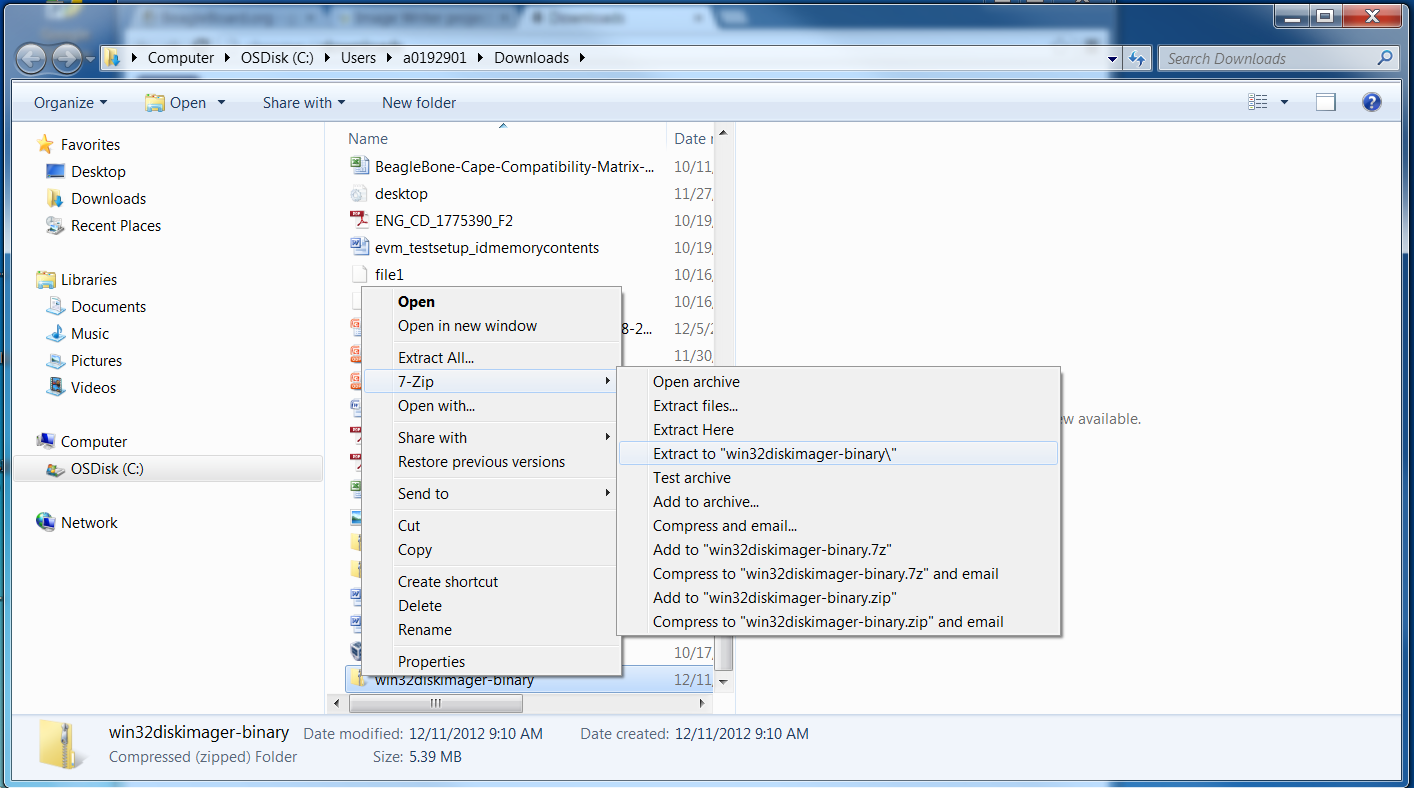Image resolution: width=1414 pixels, height=788 pixels.
Task: Open the ENG_CD_1775390_F2 PDF file
Action: tap(443, 220)
